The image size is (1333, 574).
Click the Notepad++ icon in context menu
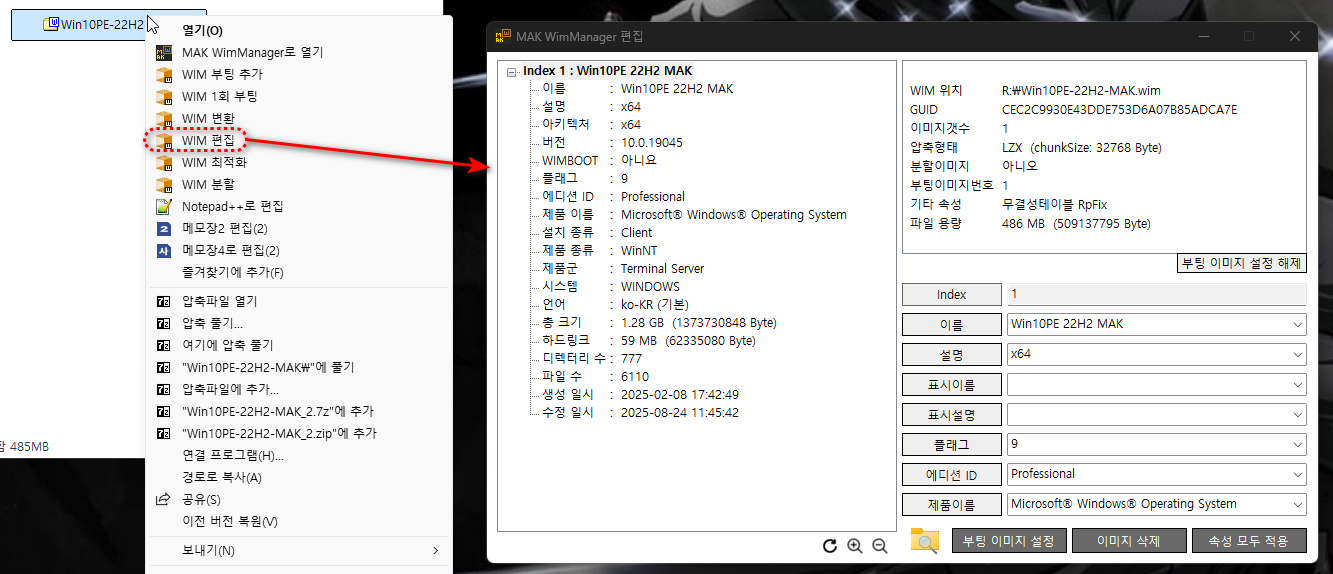click(164, 206)
